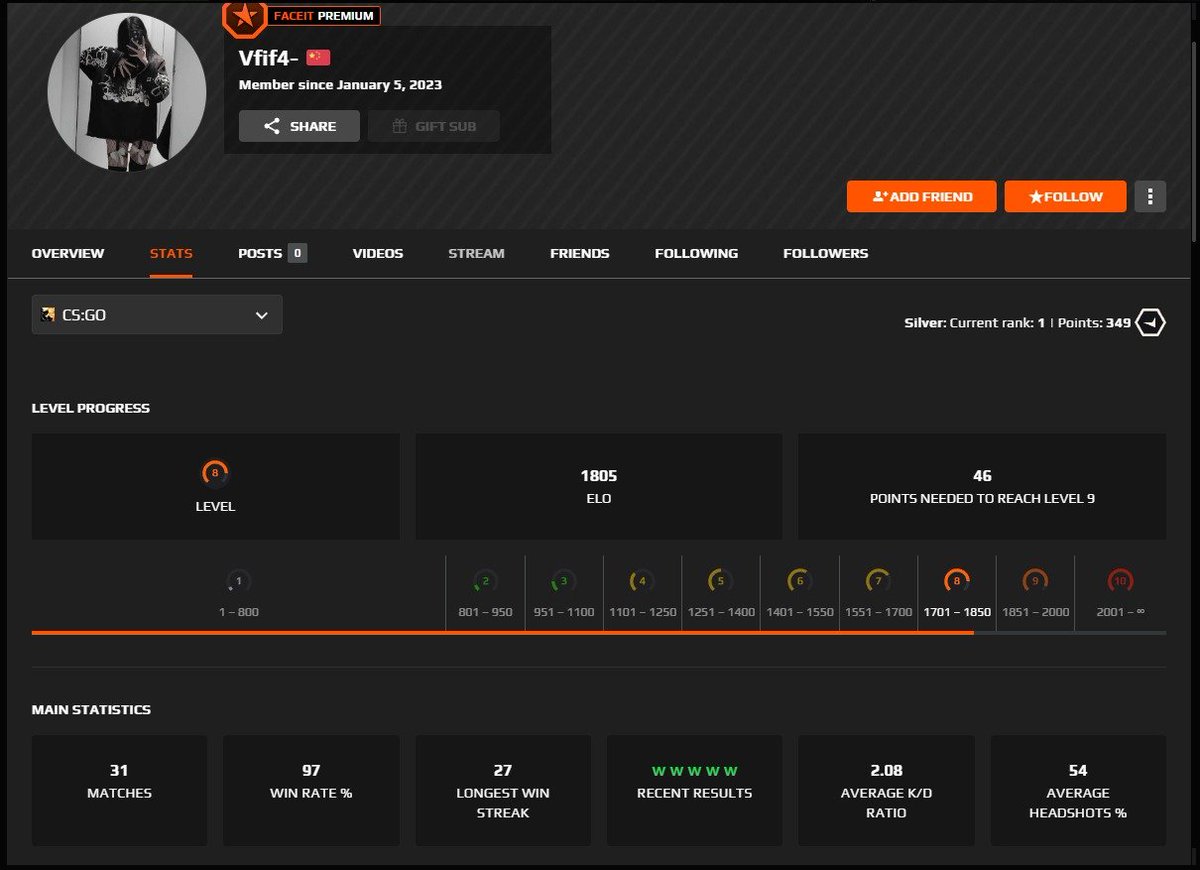Click the profile avatar picture
This screenshot has width=1200, height=870.
coord(127,91)
